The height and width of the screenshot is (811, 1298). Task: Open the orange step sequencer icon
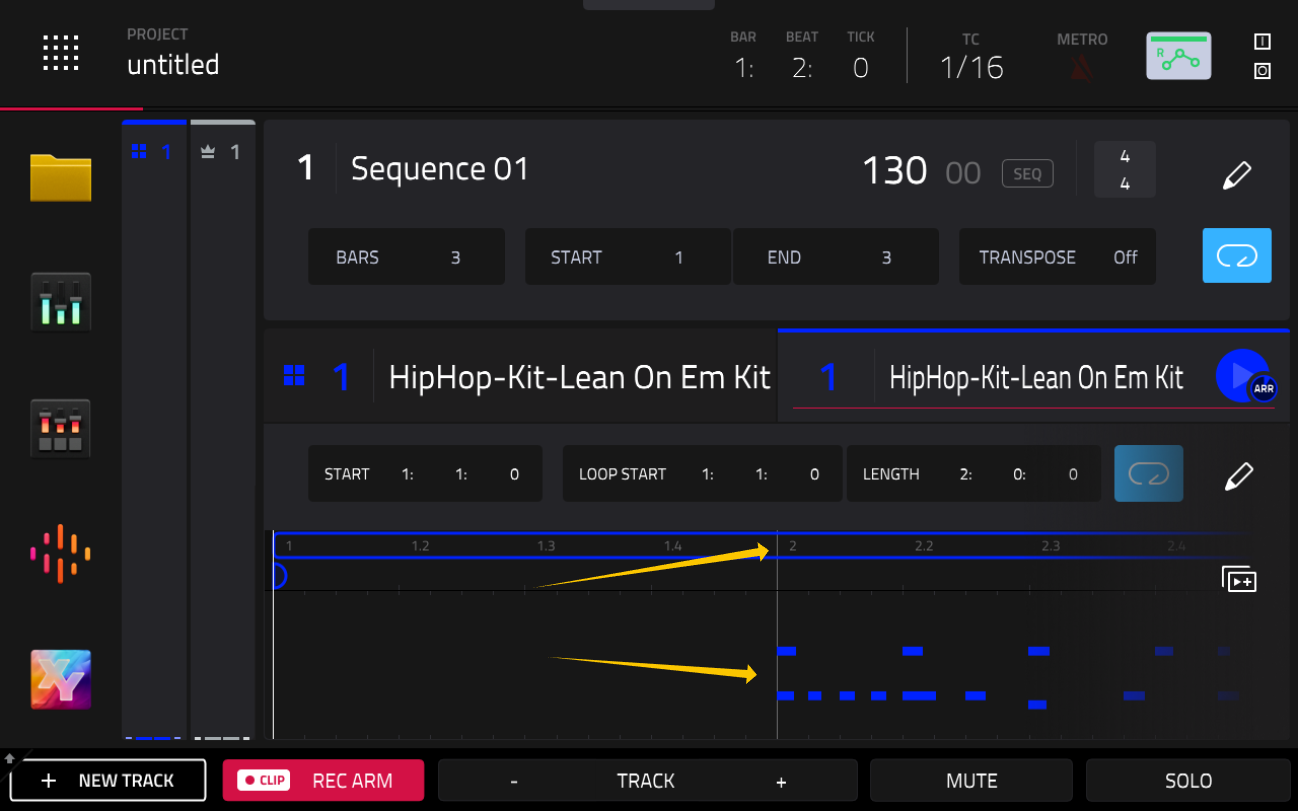click(60, 553)
